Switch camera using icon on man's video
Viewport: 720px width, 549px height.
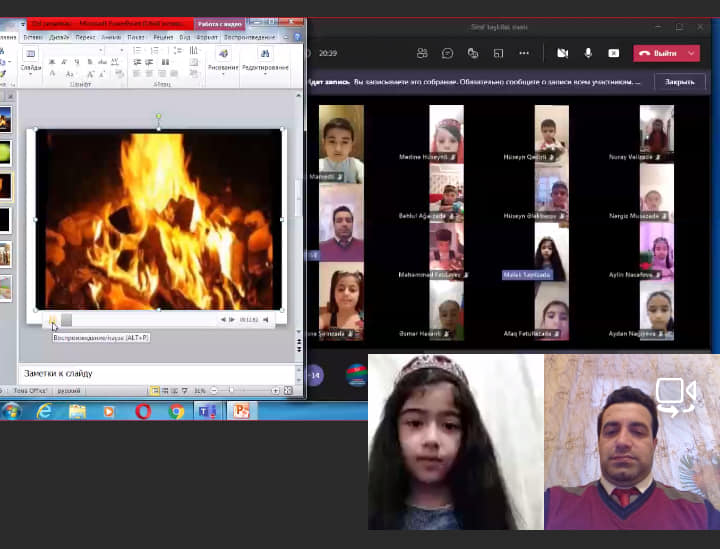click(676, 397)
